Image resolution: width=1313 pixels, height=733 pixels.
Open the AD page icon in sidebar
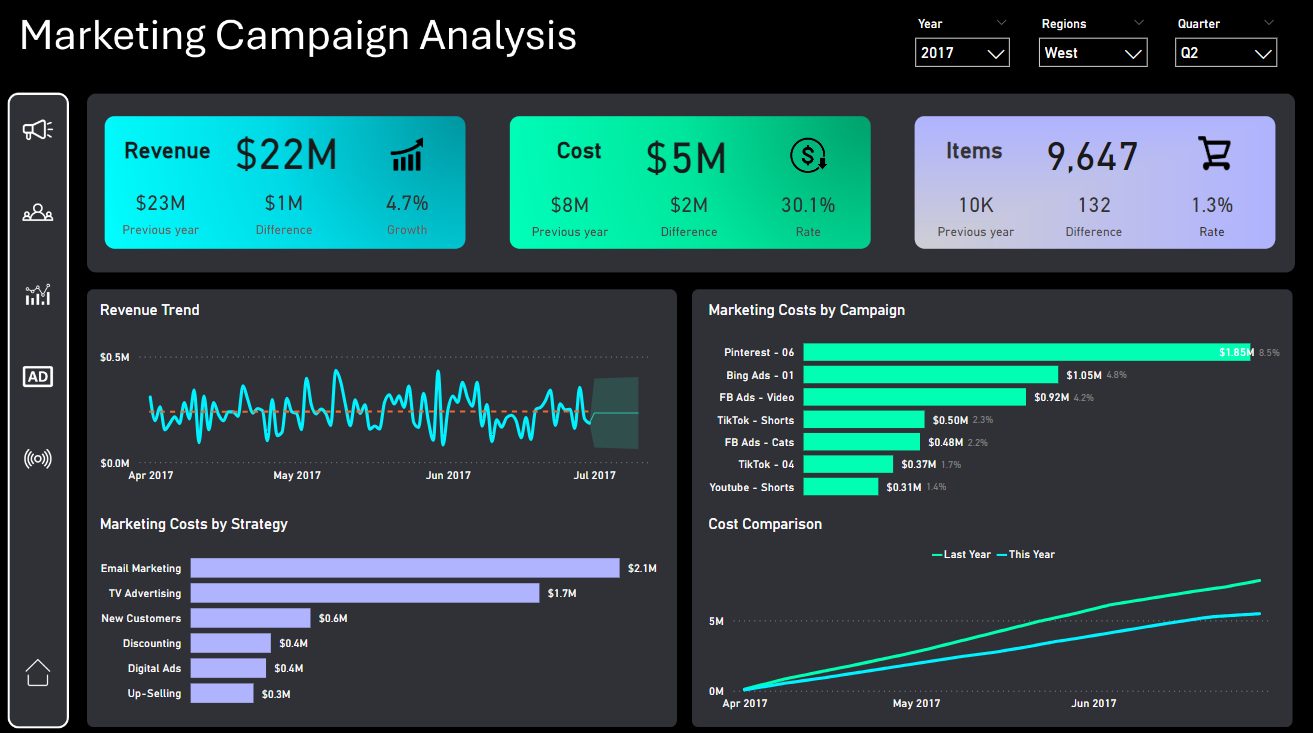coord(38,376)
